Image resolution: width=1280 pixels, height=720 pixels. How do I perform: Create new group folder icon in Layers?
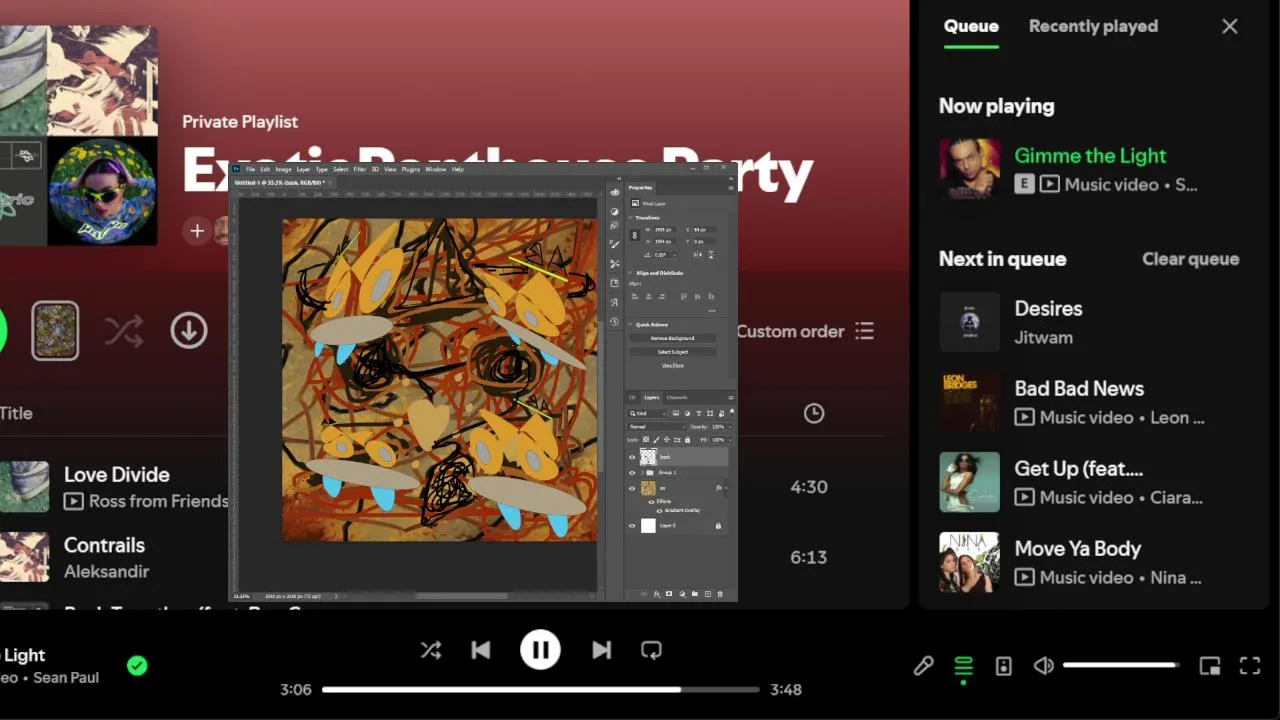[x=695, y=594]
